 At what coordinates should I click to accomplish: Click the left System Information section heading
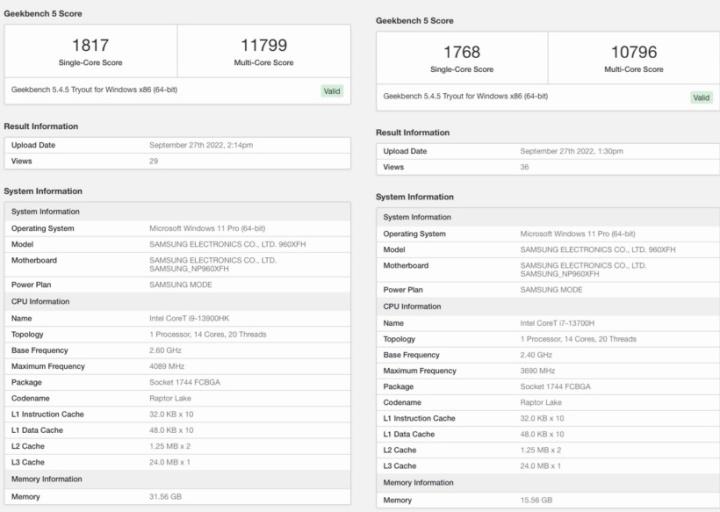(43, 191)
